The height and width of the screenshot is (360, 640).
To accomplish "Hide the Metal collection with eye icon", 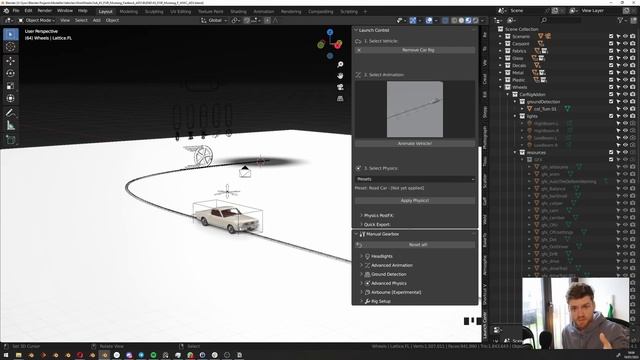I will click(x=625, y=73).
